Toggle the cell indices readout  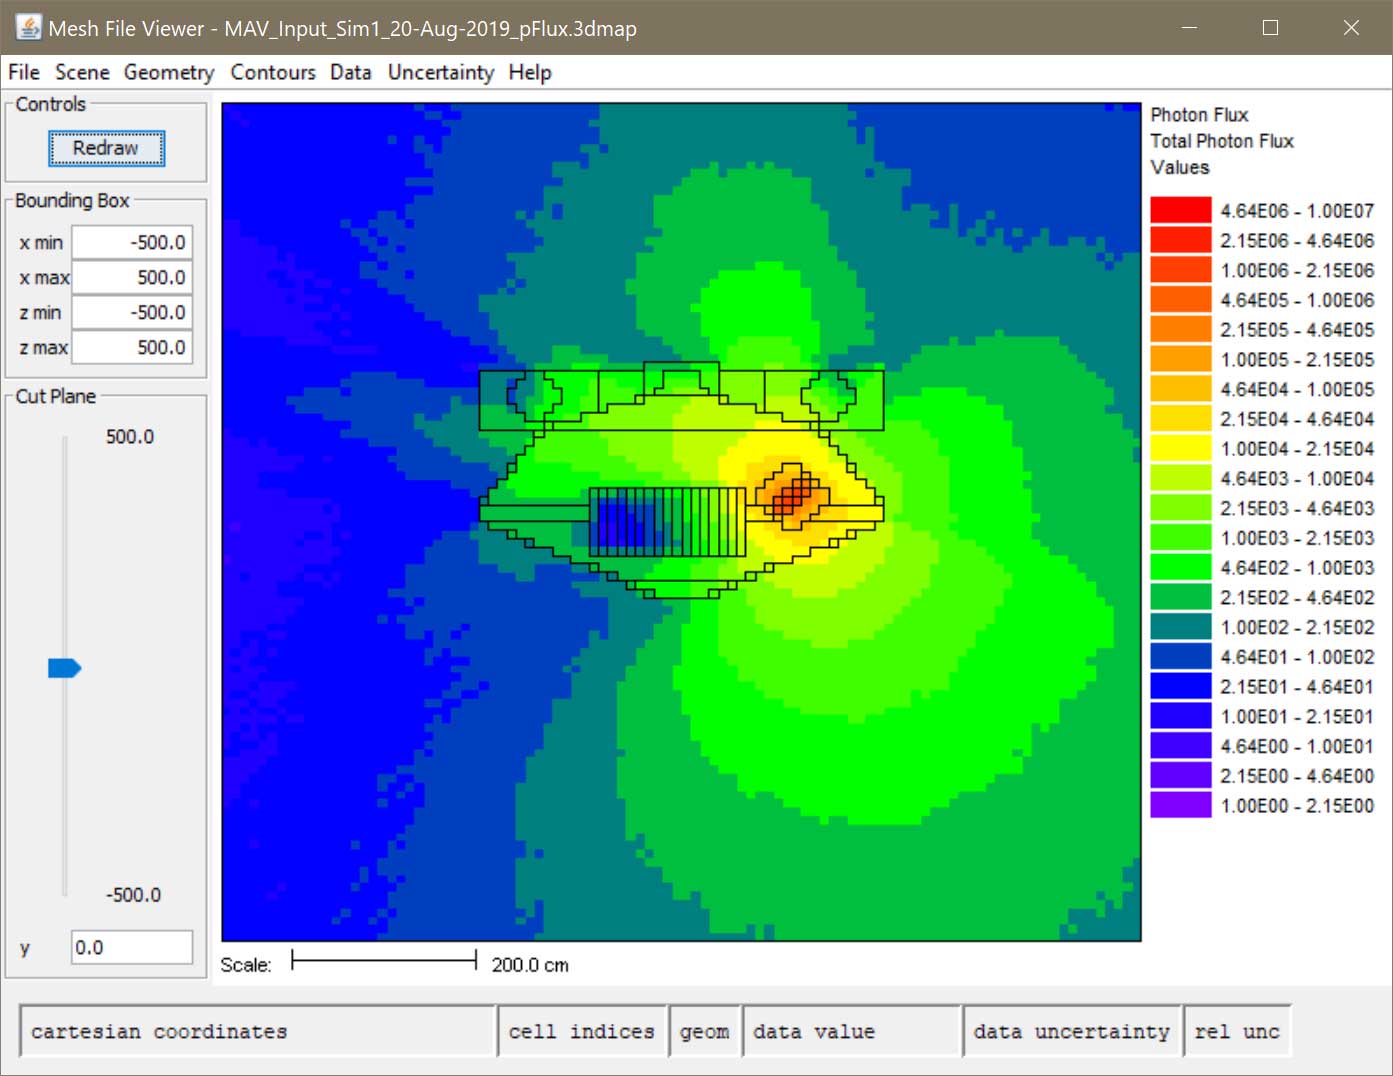[x=582, y=1031]
